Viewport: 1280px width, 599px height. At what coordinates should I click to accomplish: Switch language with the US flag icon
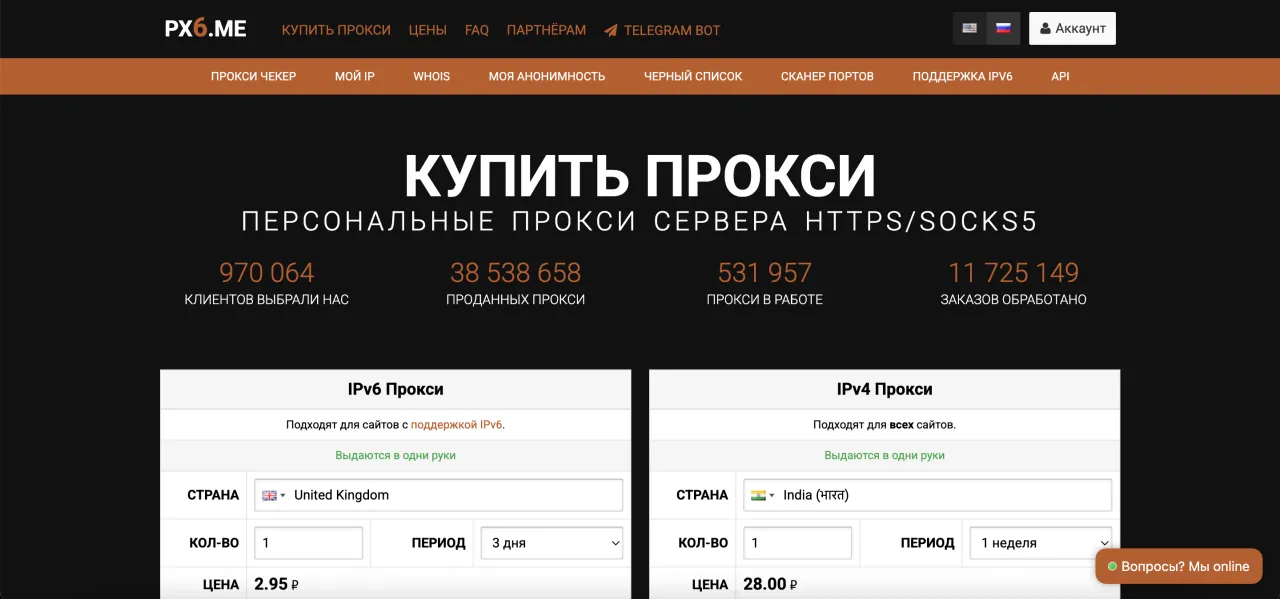pos(969,28)
